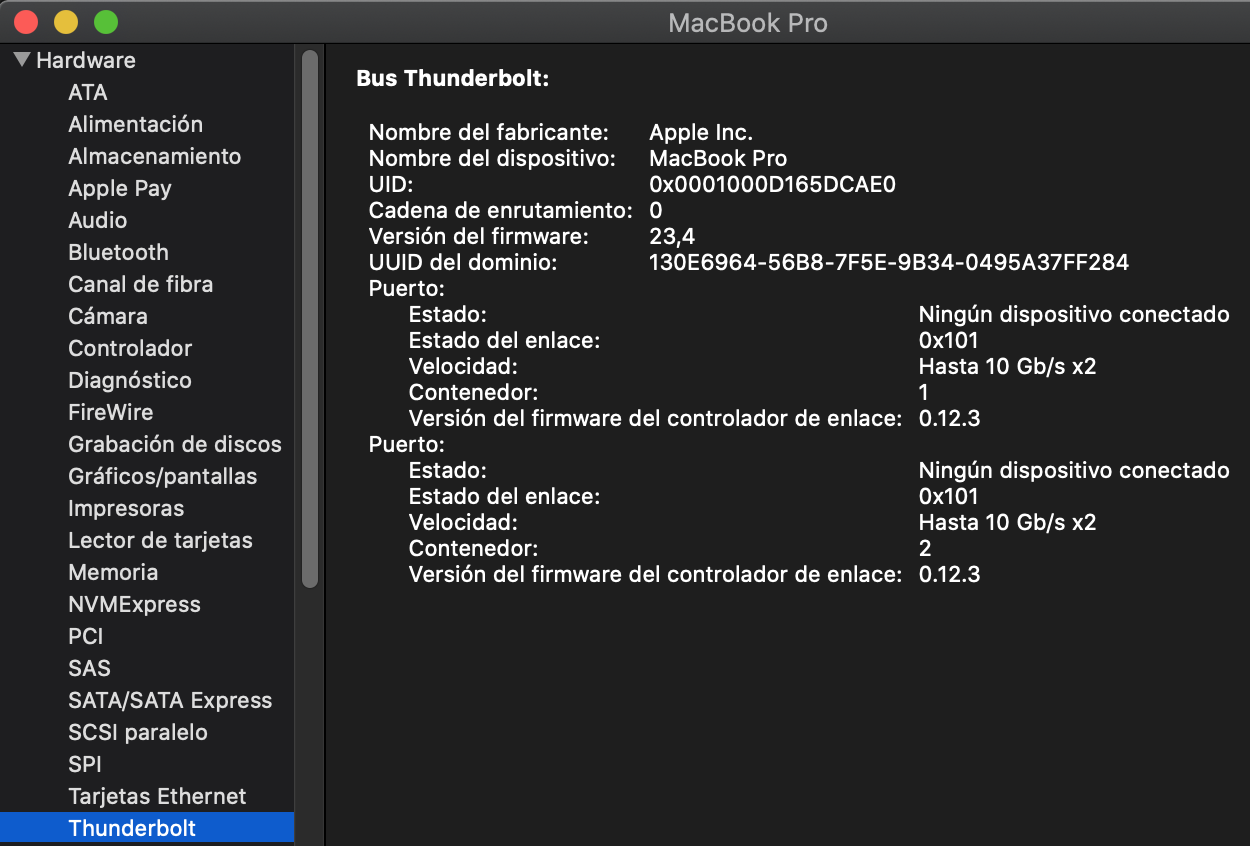The height and width of the screenshot is (846, 1250).
Task: Select Almacenamiento sidebar entry
Action: click(x=154, y=156)
